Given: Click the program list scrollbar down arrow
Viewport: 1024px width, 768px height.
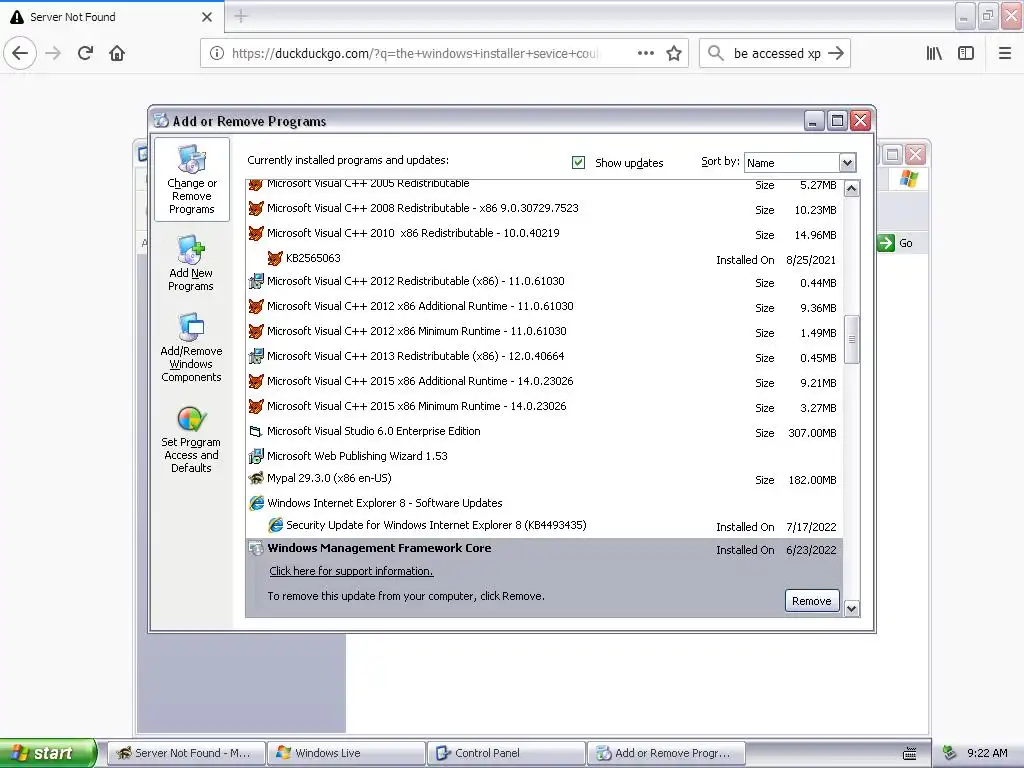Looking at the screenshot, I should [852, 609].
